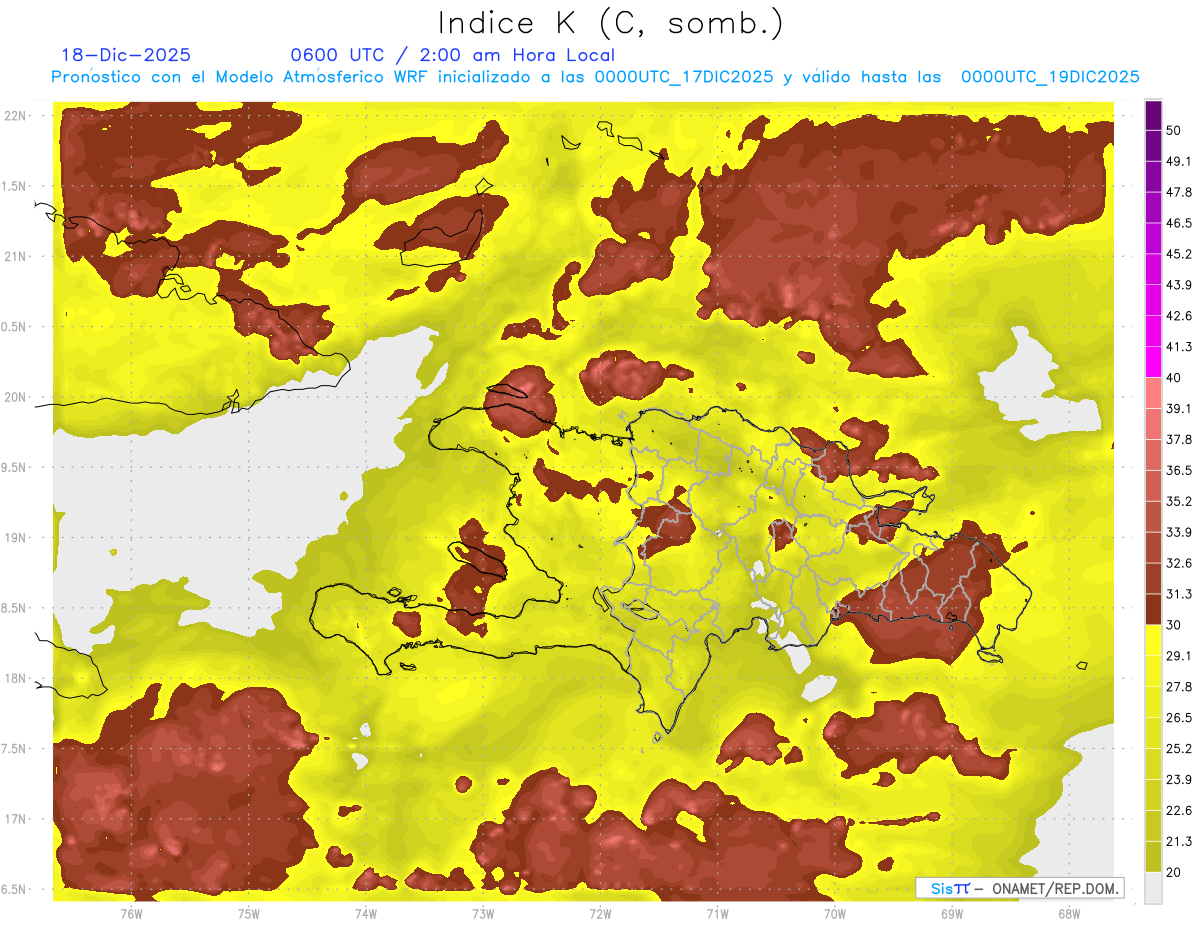The height and width of the screenshot is (927, 1200).
Task: Click the colorbar label '40'
Action: pos(1173,378)
